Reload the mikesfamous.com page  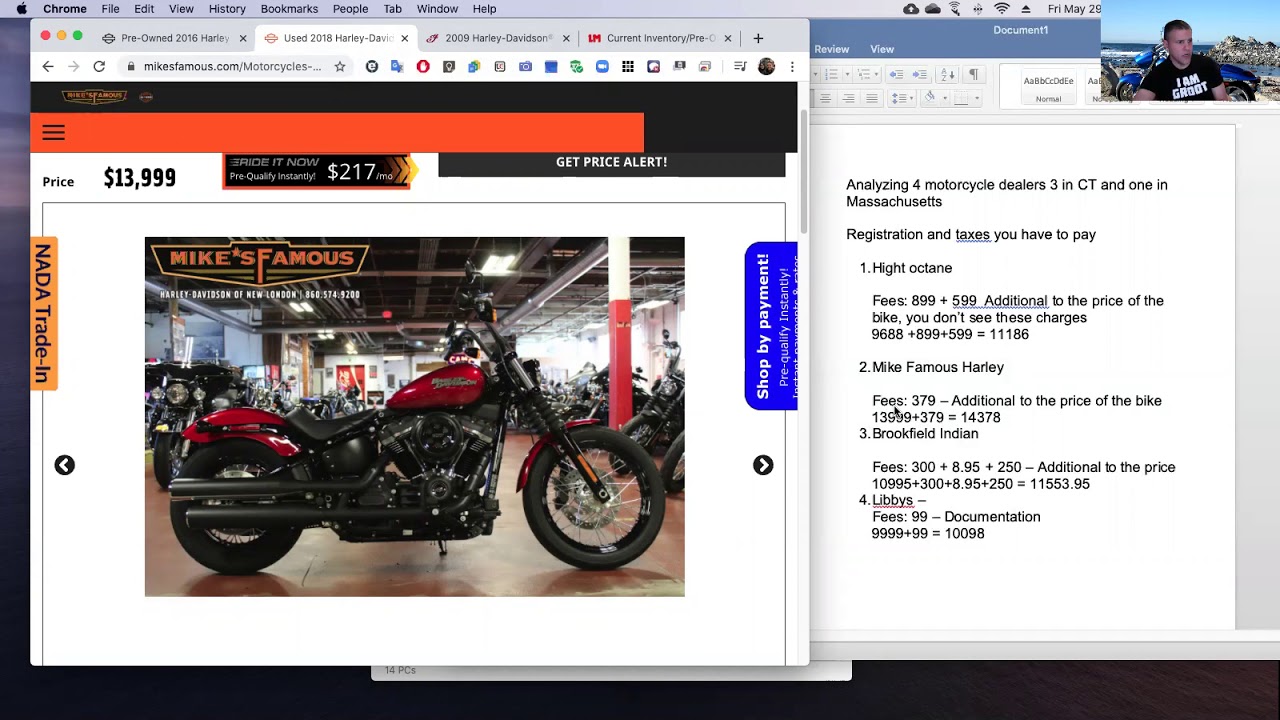[x=99, y=66]
